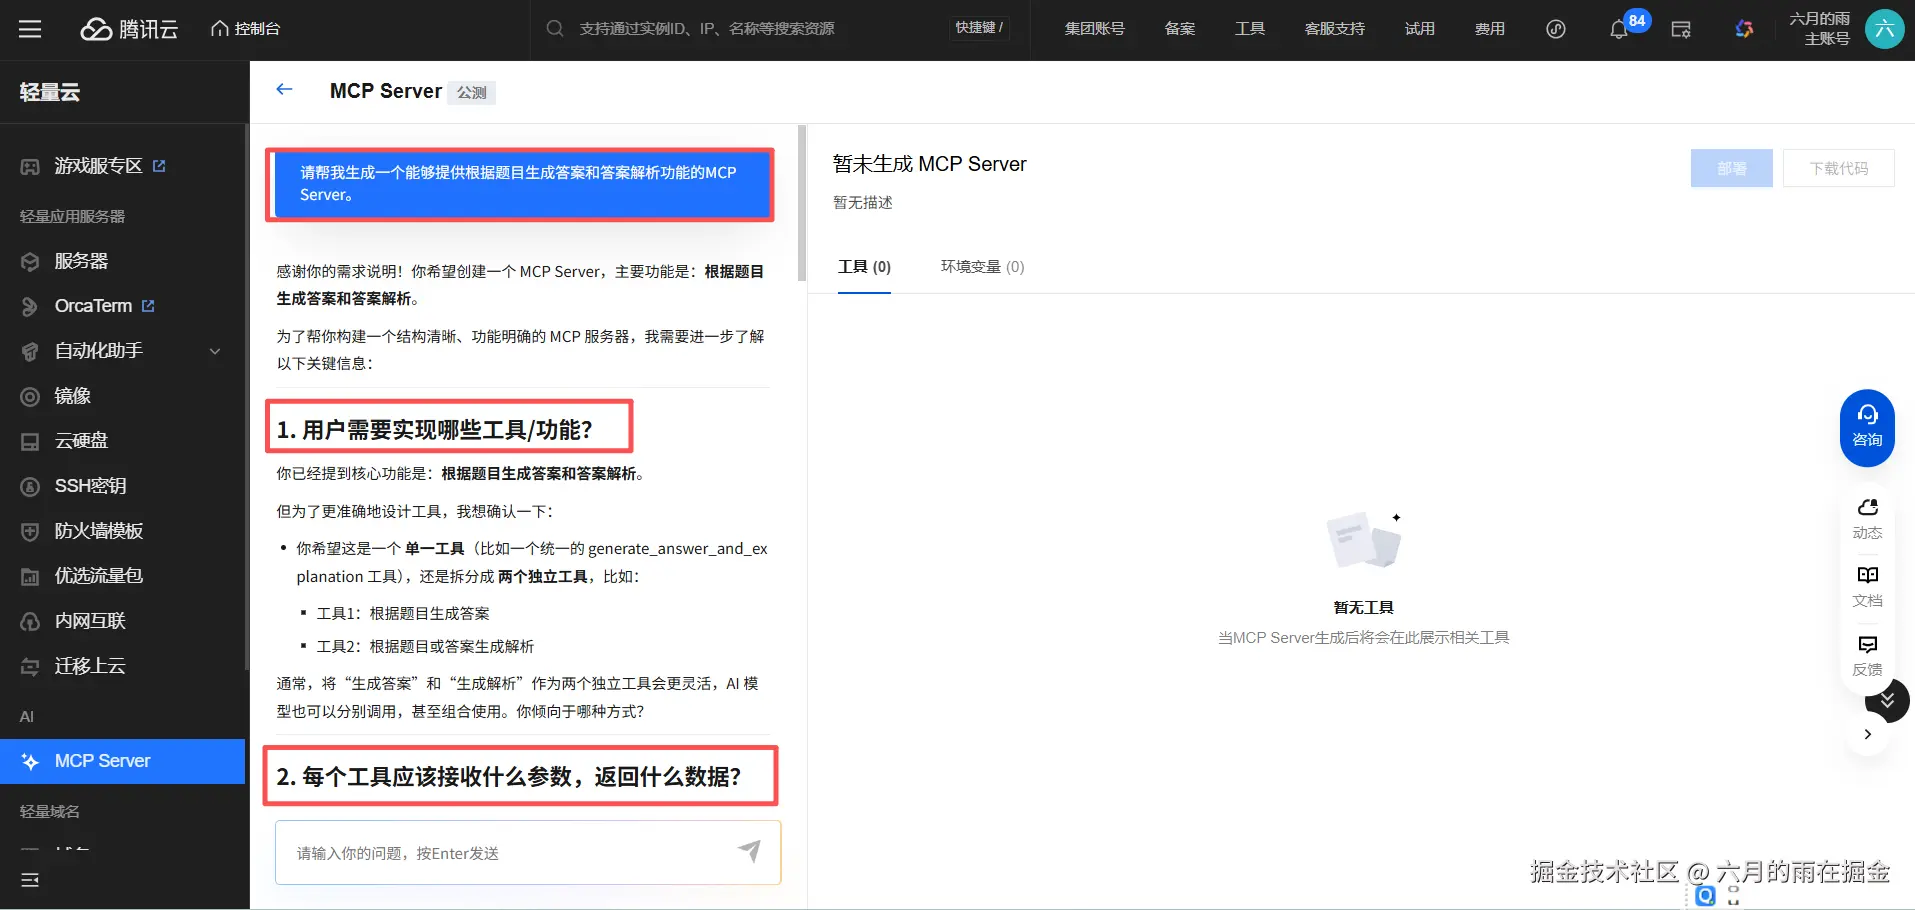Open the Cloud Shell window icon
The height and width of the screenshot is (910, 1915).
1681,29
